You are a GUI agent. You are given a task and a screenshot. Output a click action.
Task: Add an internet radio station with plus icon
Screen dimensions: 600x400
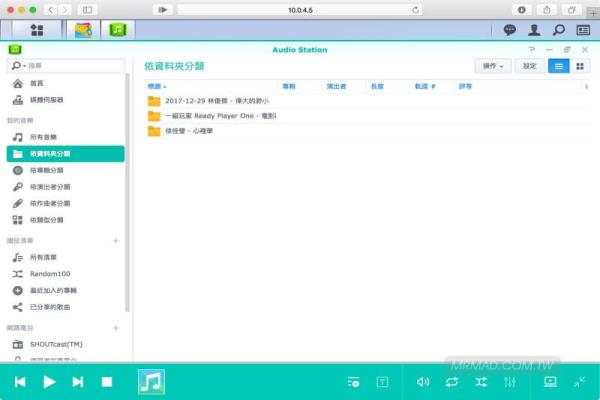pyautogui.click(x=116, y=328)
